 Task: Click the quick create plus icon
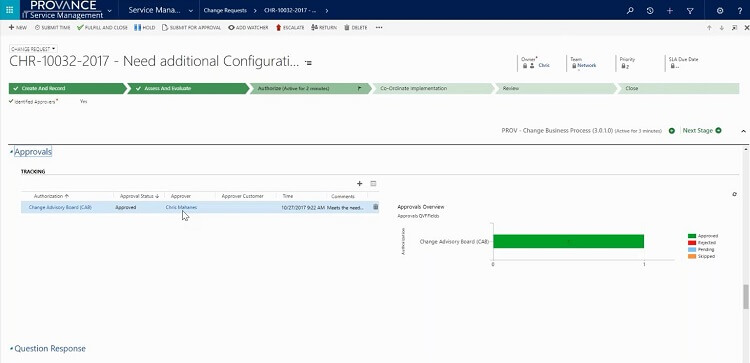point(670,11)
